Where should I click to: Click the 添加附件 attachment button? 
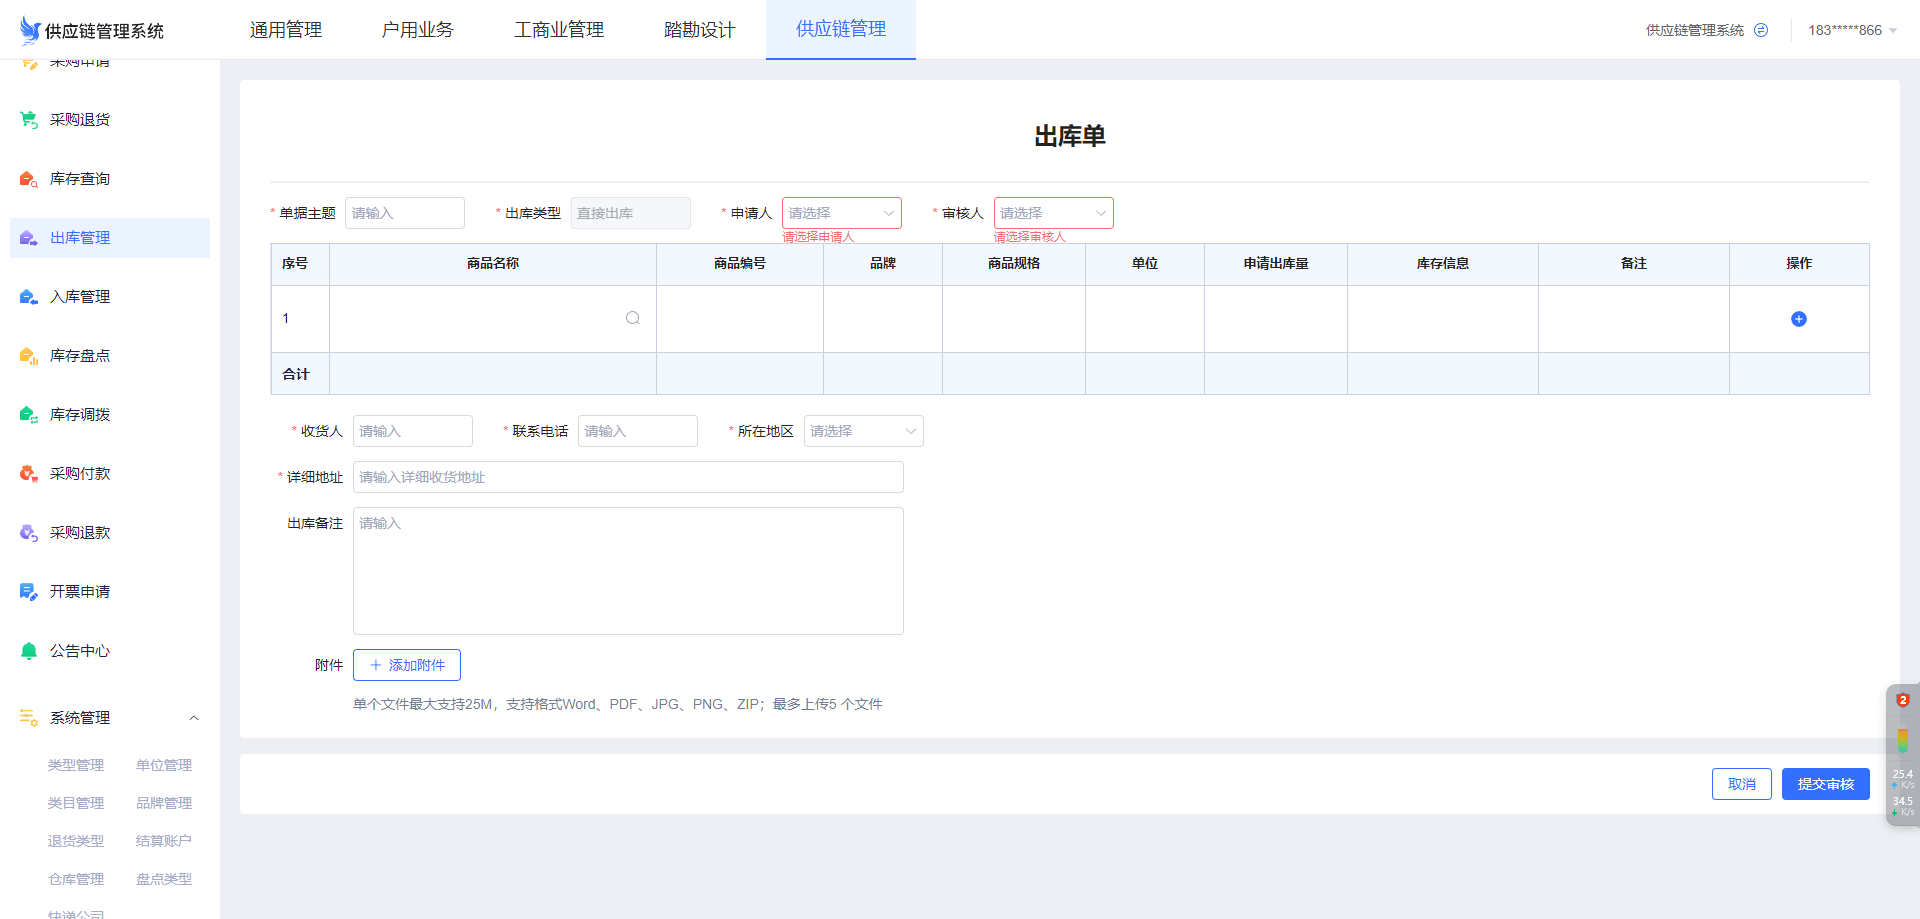coord(406,664)
